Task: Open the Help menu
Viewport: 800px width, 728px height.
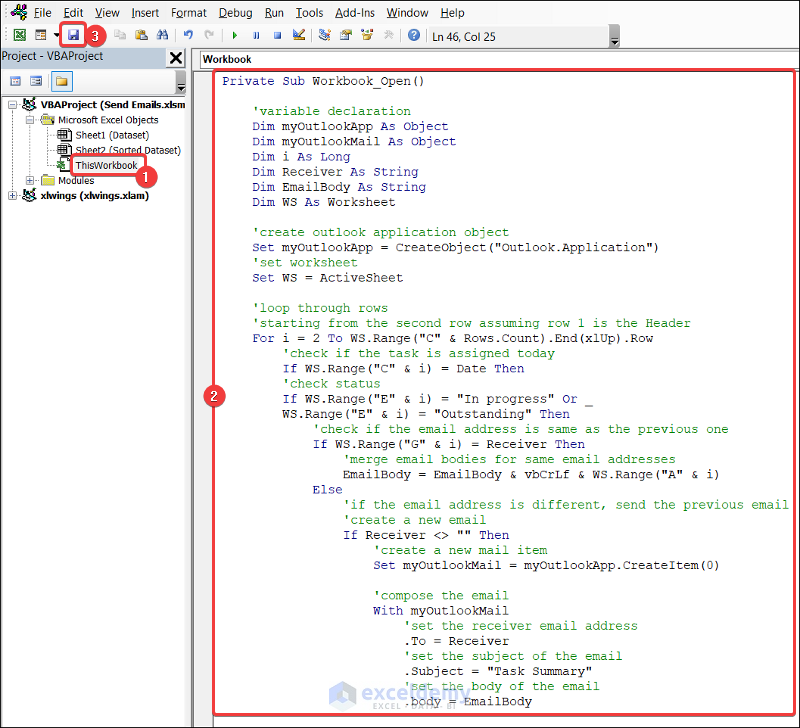Action: click(452, 13)
